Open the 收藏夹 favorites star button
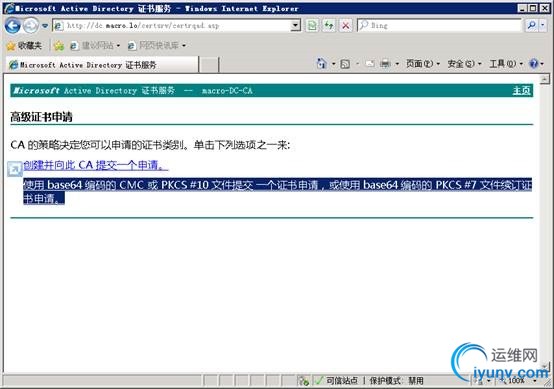Viewport: 554px width, 389px height. (x=24, y=46)
